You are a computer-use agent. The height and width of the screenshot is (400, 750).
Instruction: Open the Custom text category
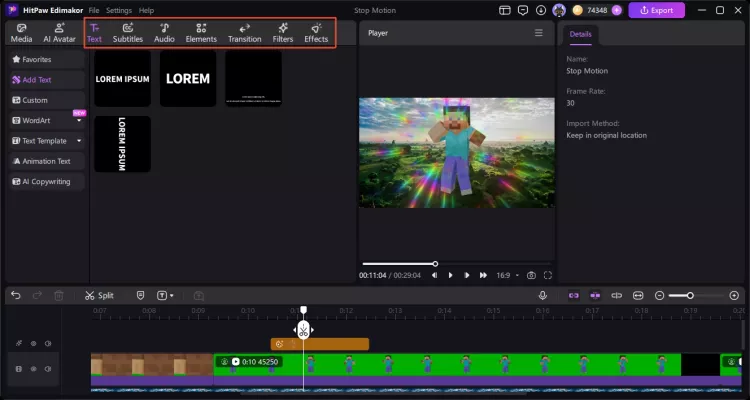click(46, 100)
